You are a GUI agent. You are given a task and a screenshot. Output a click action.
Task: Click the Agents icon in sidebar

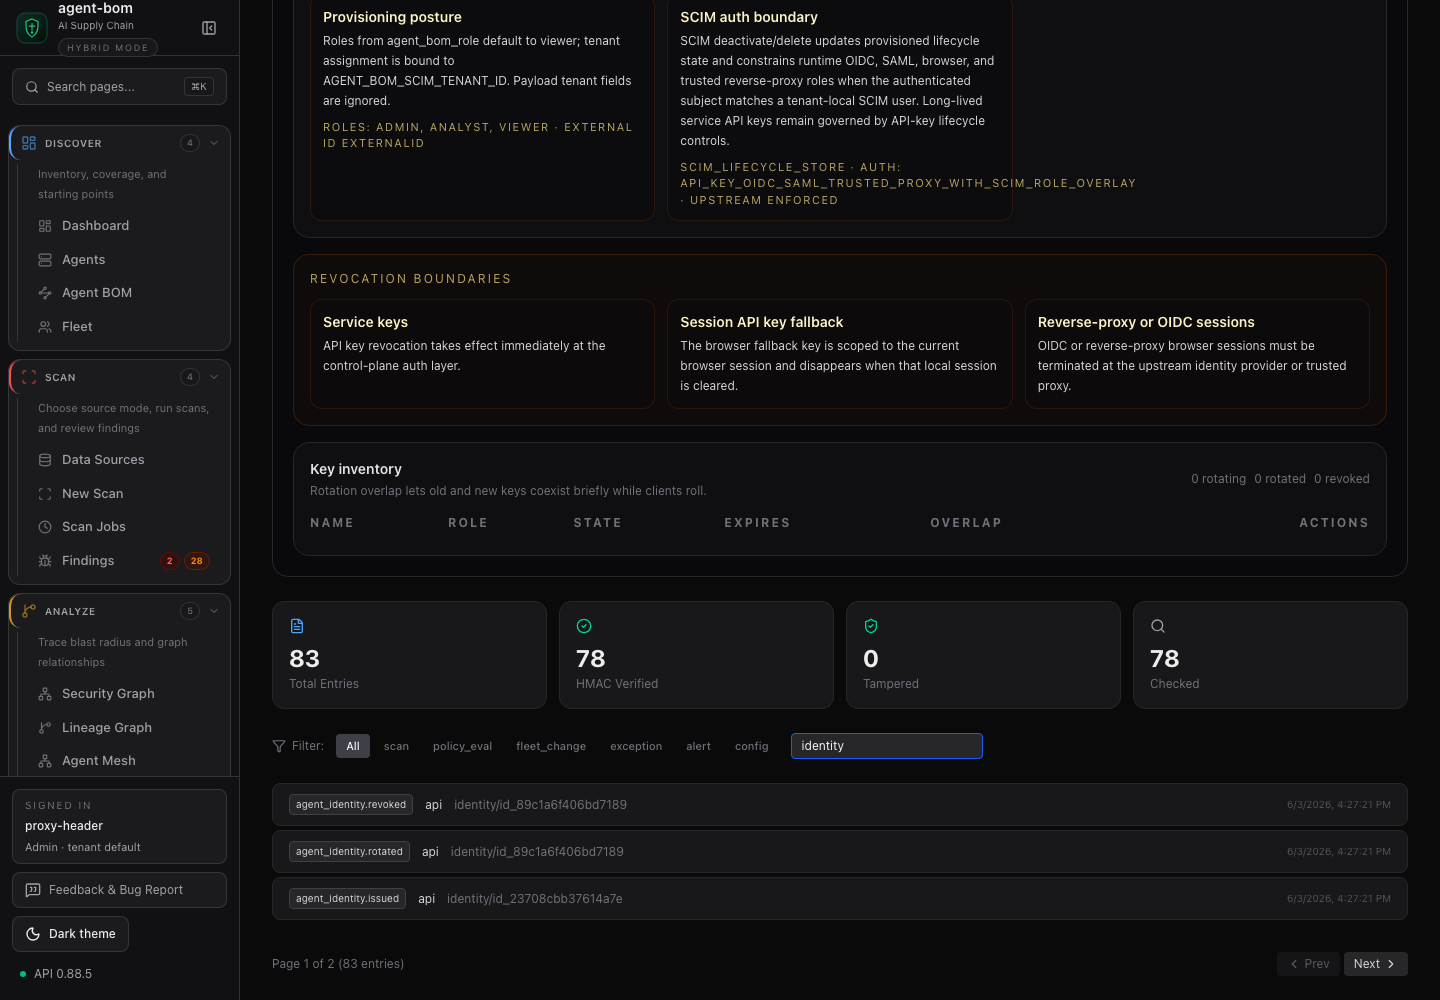click(x=45, y=260)
